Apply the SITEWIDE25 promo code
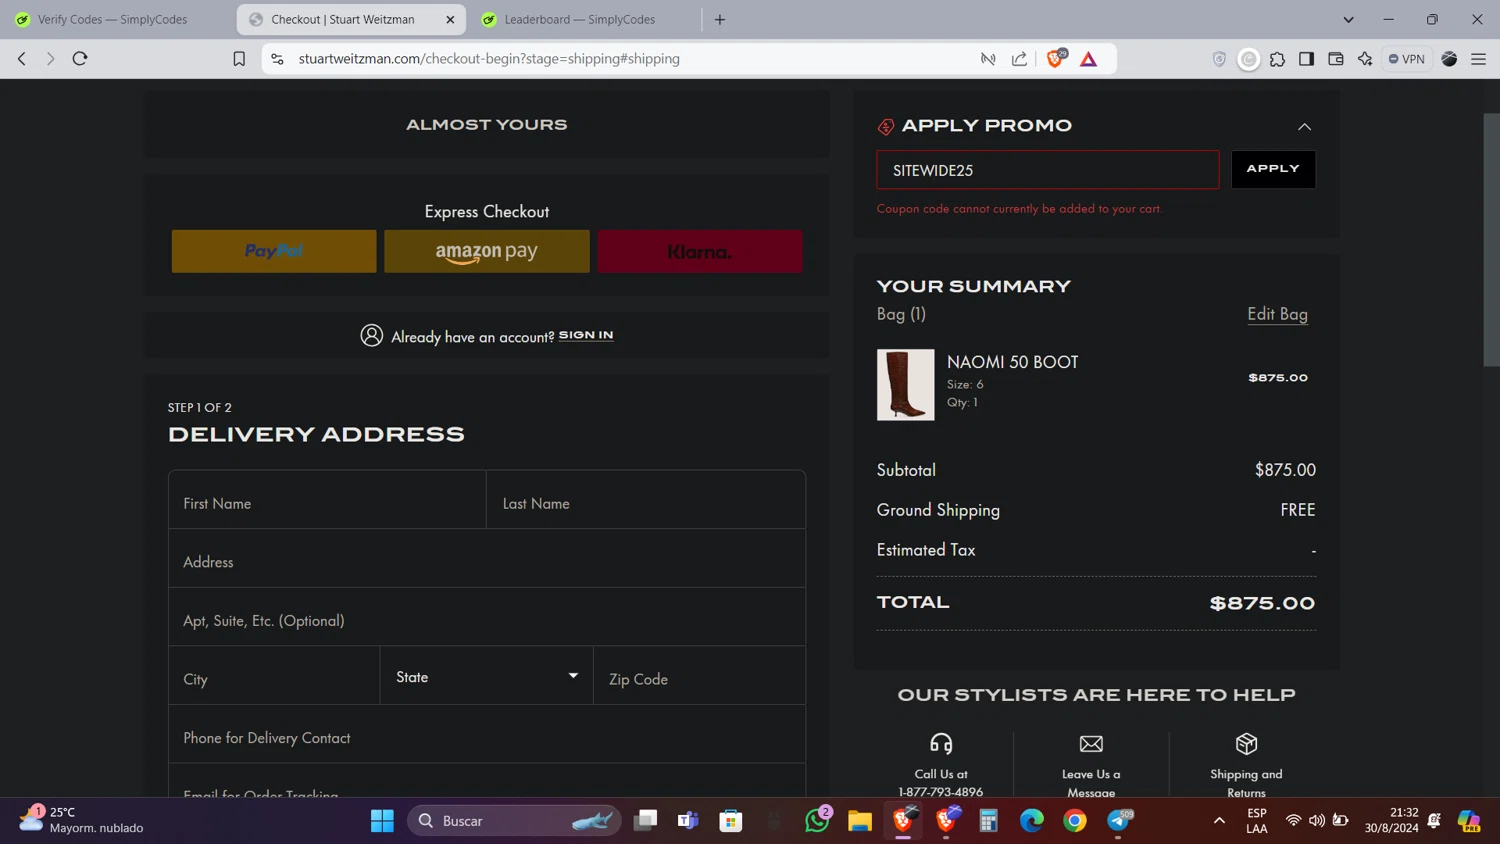 click(x=1273, y=169)
